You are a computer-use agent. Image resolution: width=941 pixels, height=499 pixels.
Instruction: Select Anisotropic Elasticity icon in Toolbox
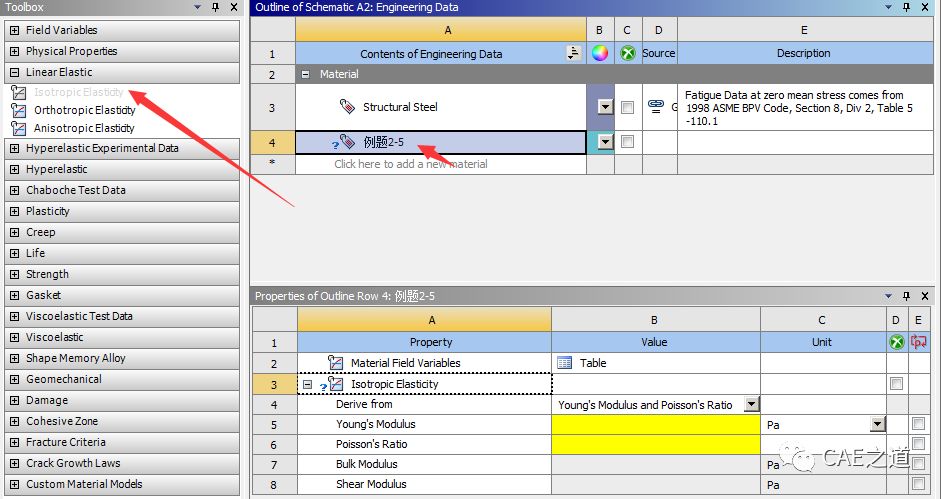[19, 129]
